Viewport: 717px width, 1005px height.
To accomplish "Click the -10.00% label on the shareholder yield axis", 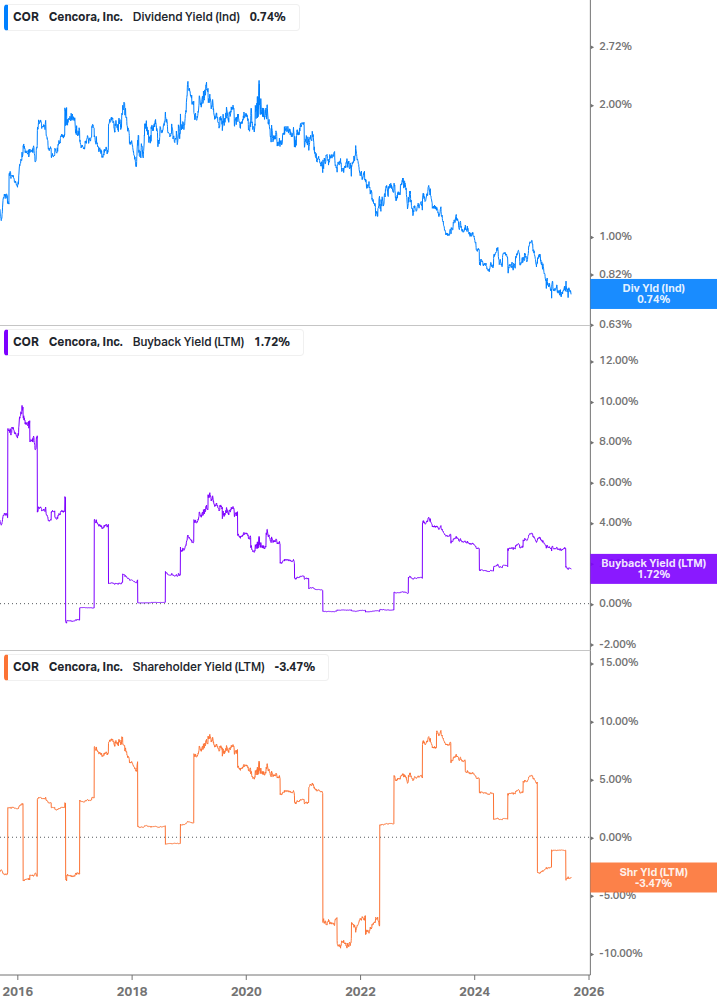I will pyautogui.click(x=618, y=954).
